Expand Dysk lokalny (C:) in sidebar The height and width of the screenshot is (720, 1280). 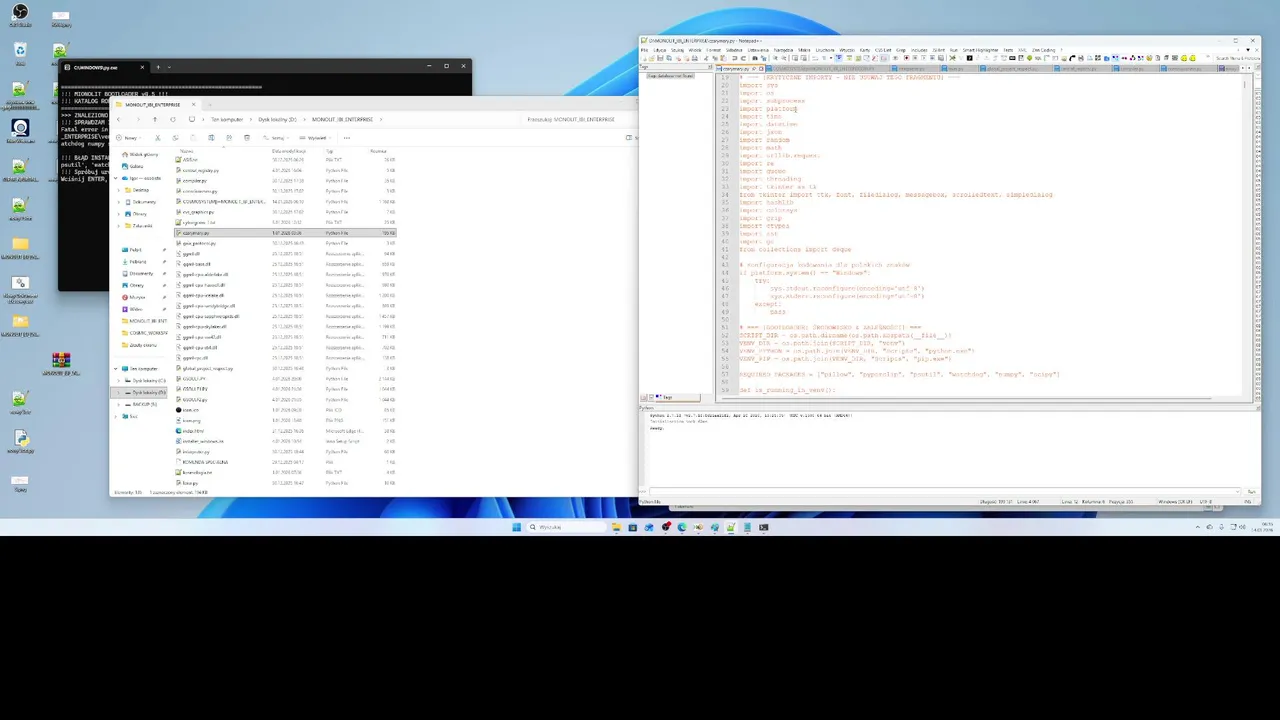click(x=118, y=380)
